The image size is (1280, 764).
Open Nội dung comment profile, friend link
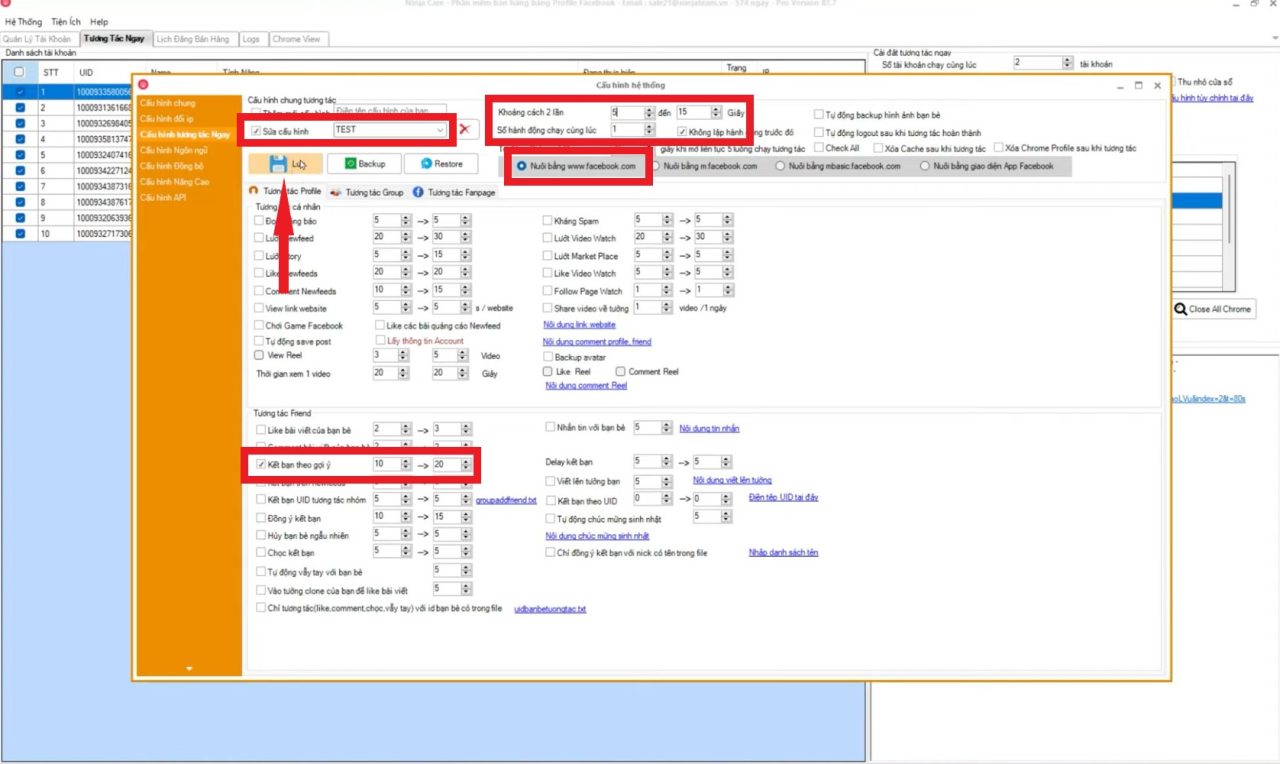(597, 341)
